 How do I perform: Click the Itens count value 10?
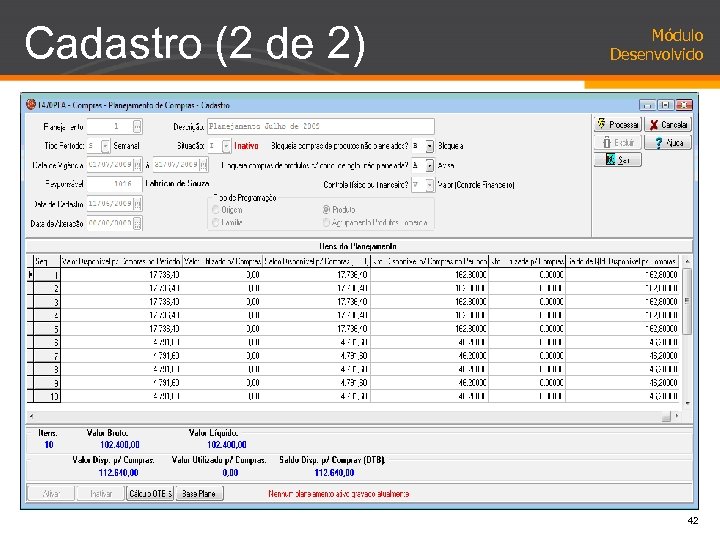(x=49, y=444)
